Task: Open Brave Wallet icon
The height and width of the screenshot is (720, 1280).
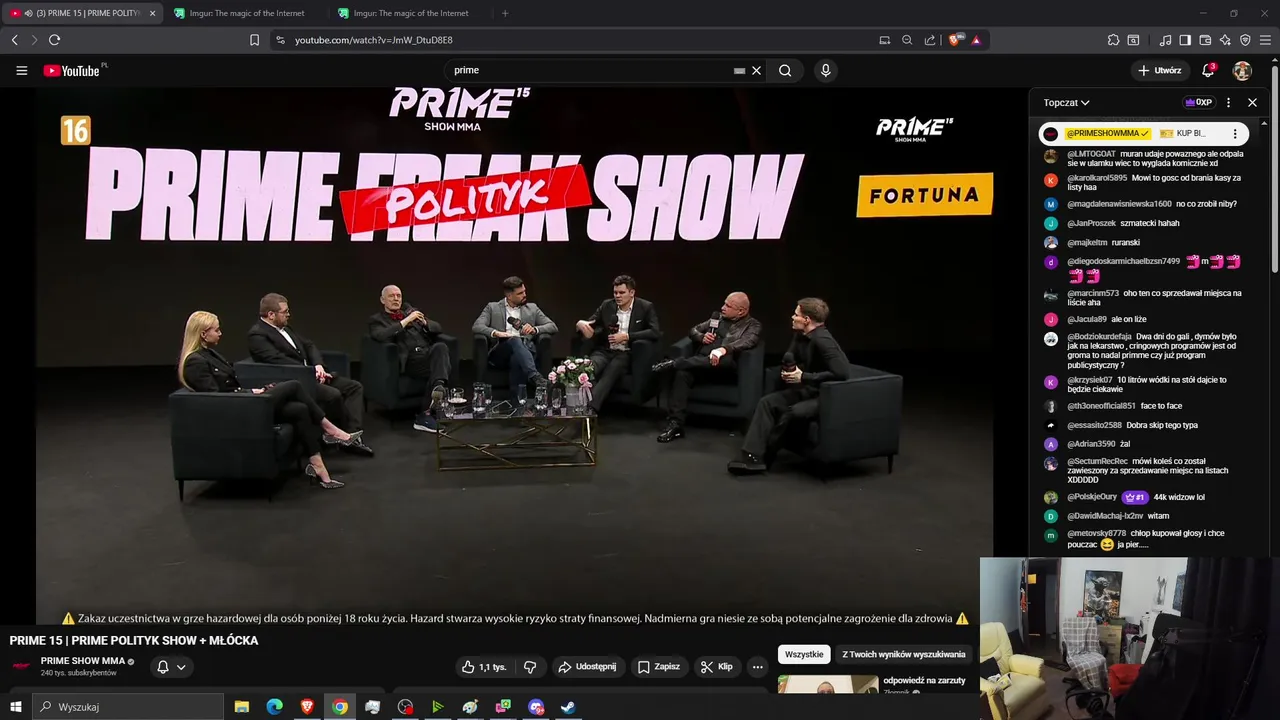Action: click(x=1205, y=40)
